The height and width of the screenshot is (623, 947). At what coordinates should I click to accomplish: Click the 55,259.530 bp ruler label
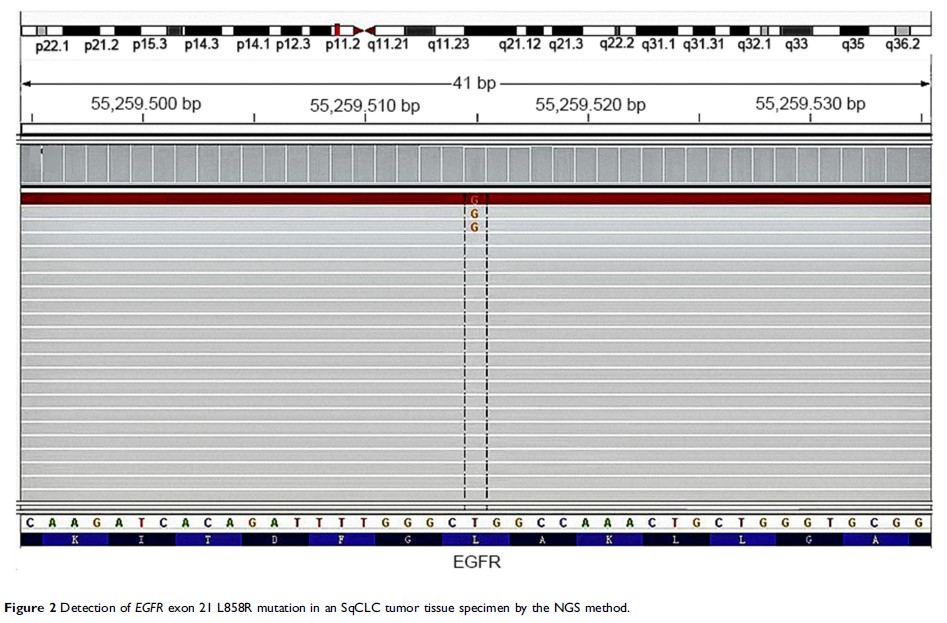pos(810,104)
